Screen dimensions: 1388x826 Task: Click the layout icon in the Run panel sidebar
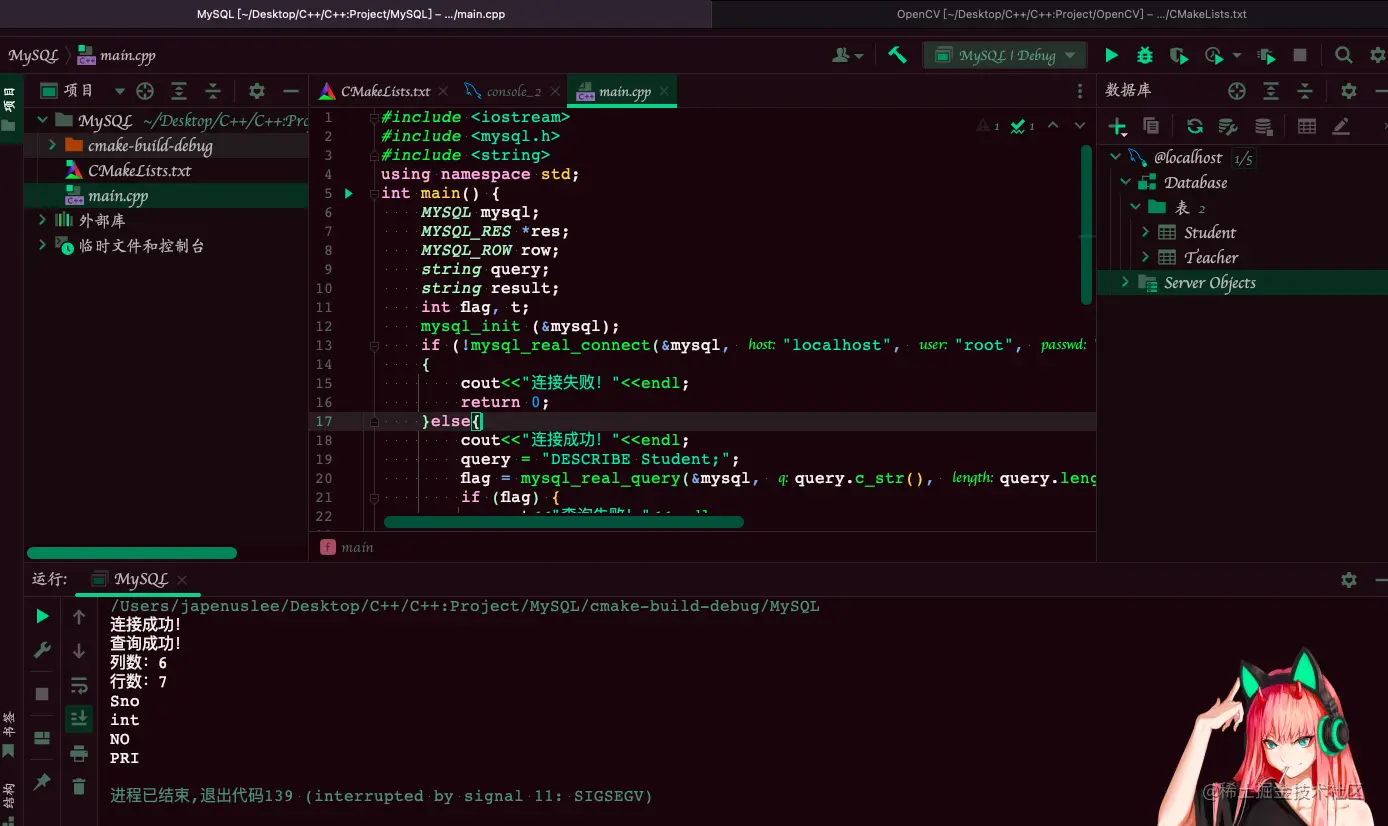click(x=42, y=739)
